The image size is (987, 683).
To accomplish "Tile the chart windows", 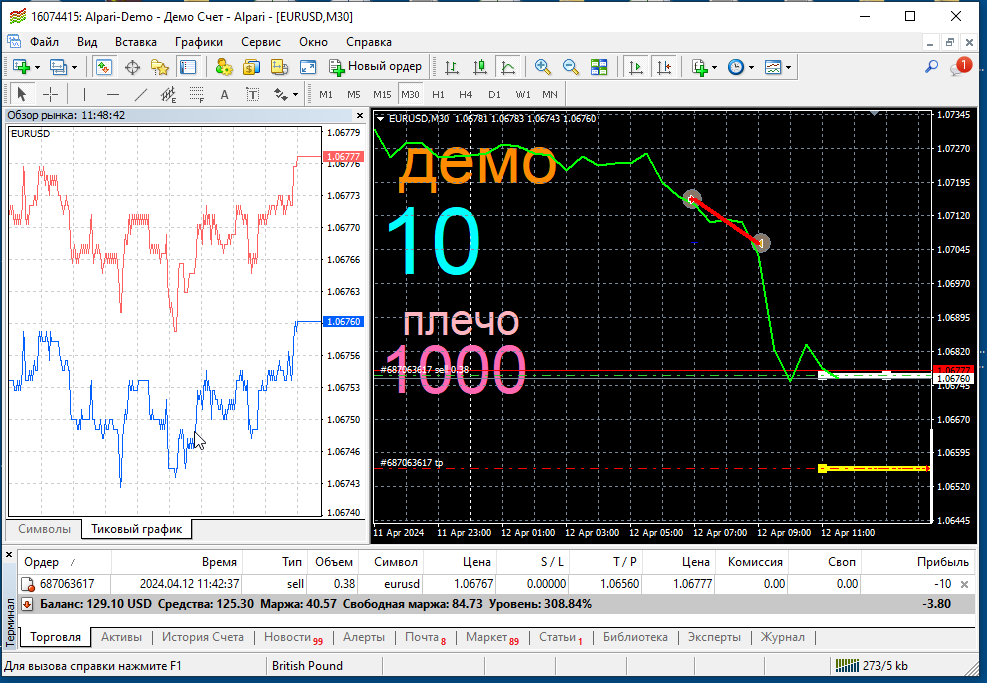I will pos(599,67).
